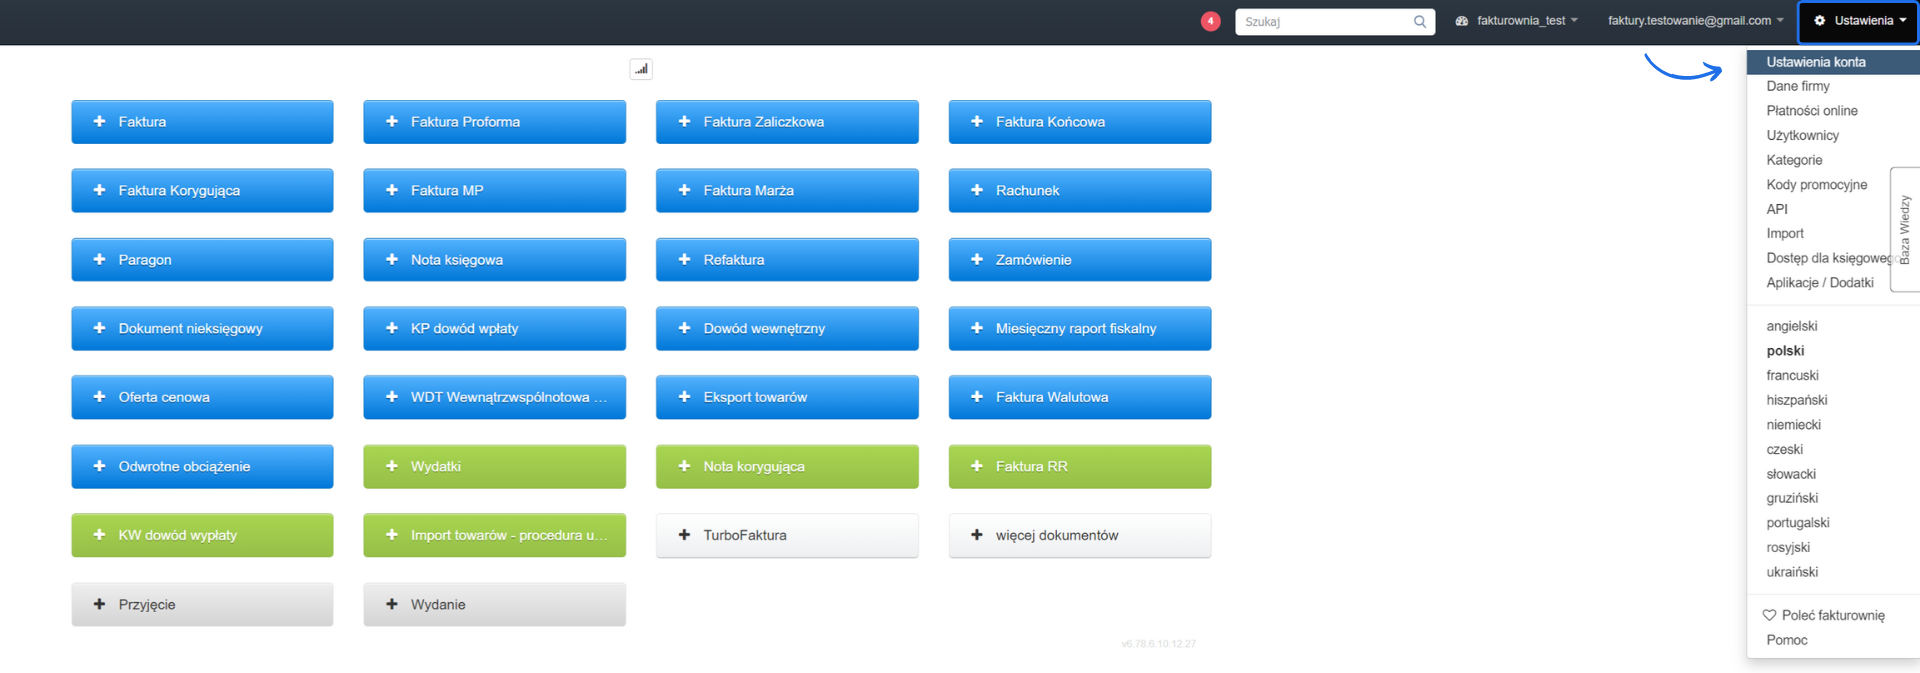Create a new Rachunek
The image size is (1920, 673).
pos(1080,190)
